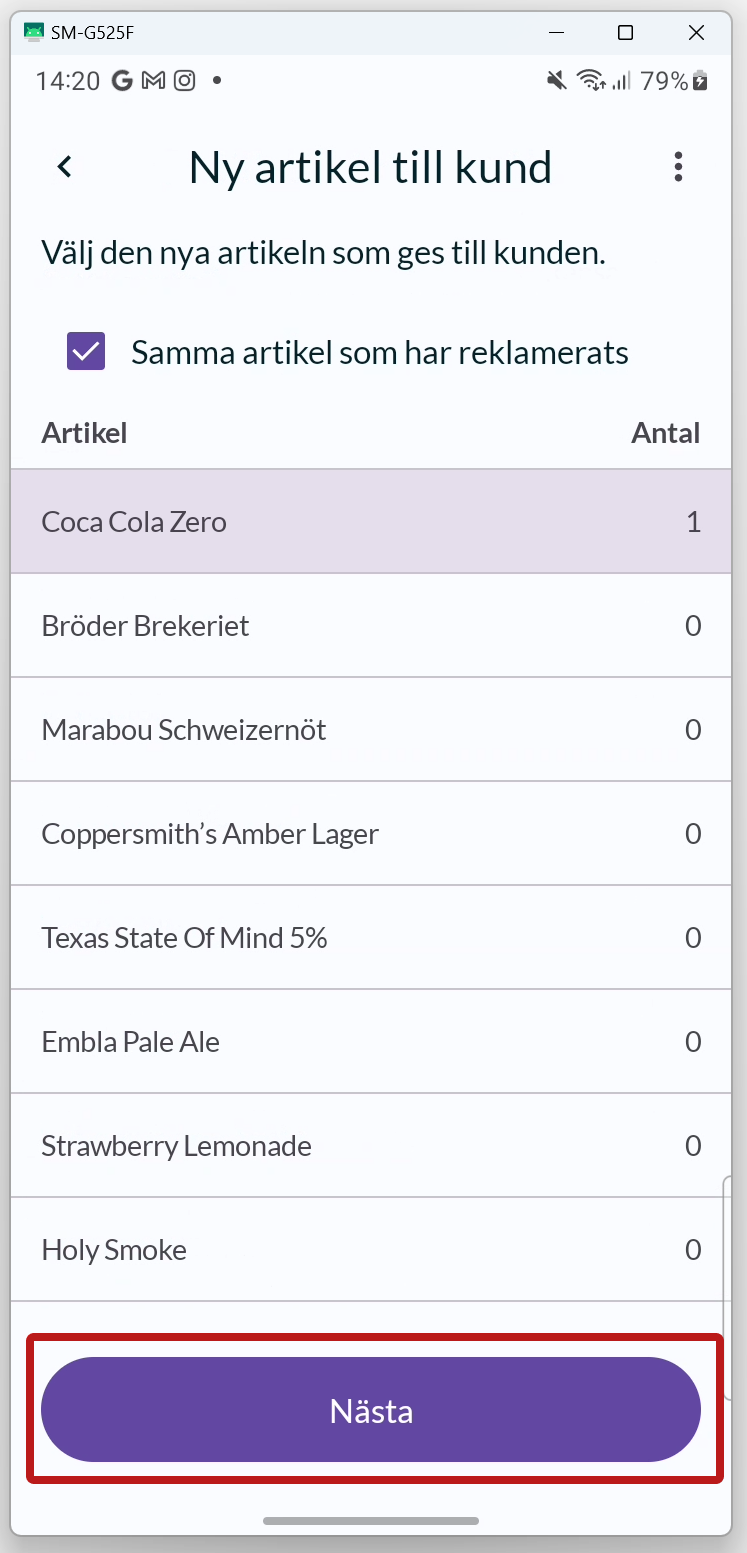Open the three-dot overflow menu
Viewport: 747px width, 1553px height.
(678, 167)
